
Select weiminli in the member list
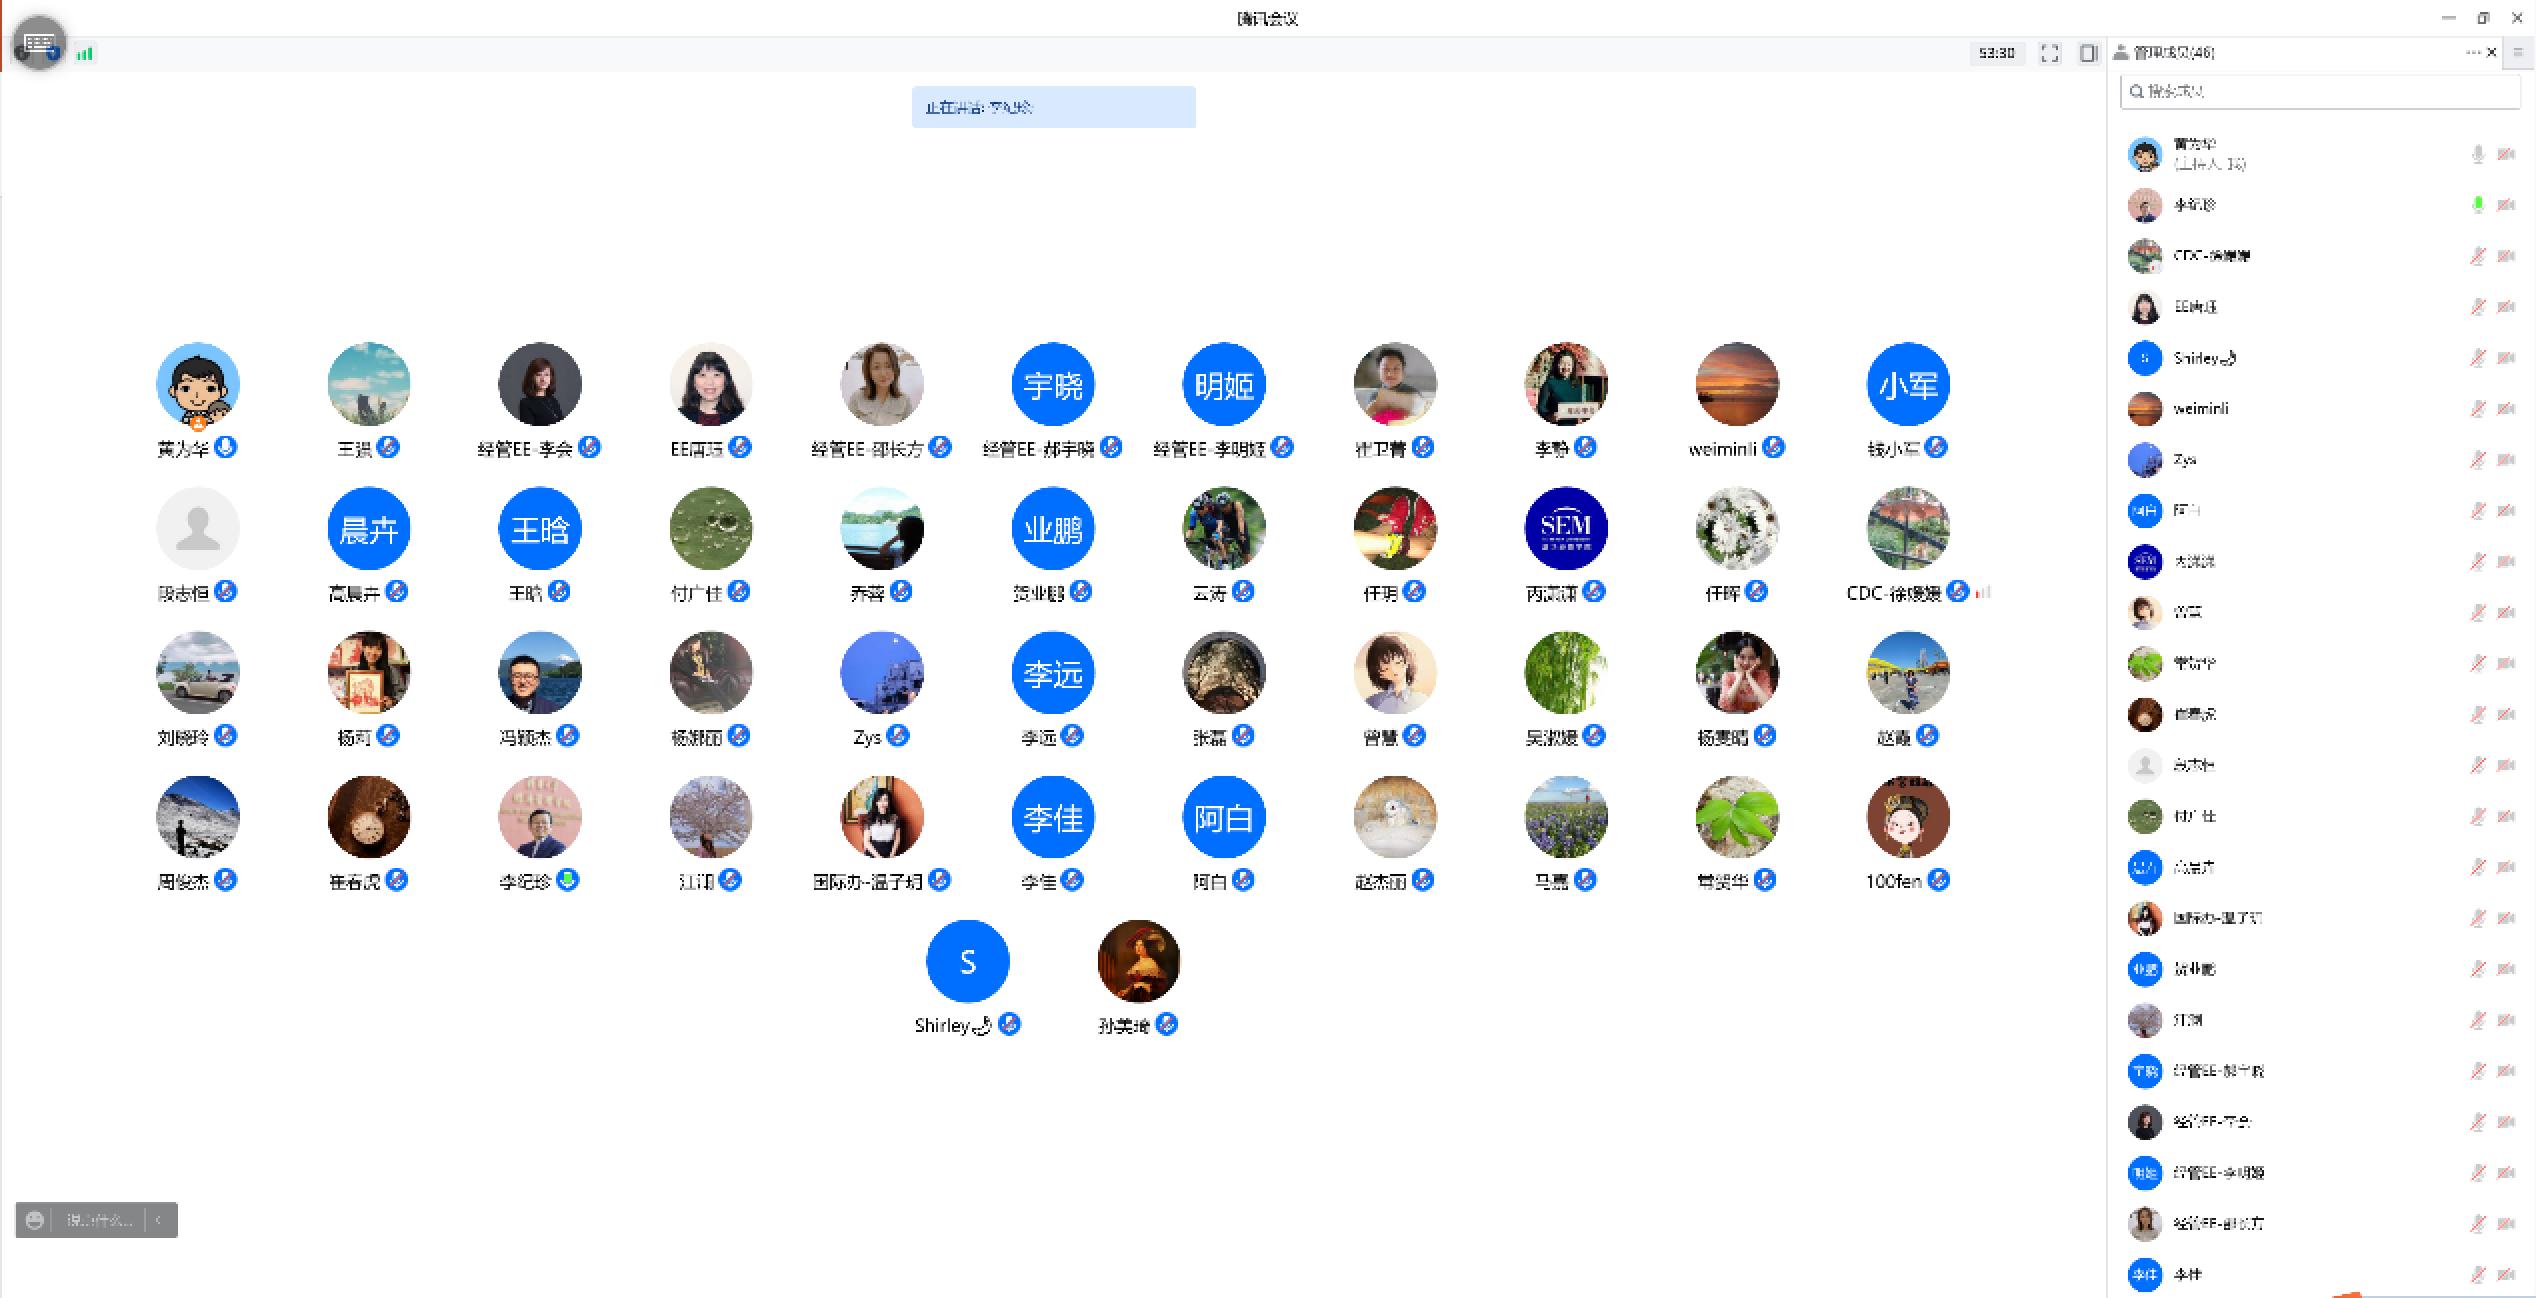click(x=2200, y=408)
